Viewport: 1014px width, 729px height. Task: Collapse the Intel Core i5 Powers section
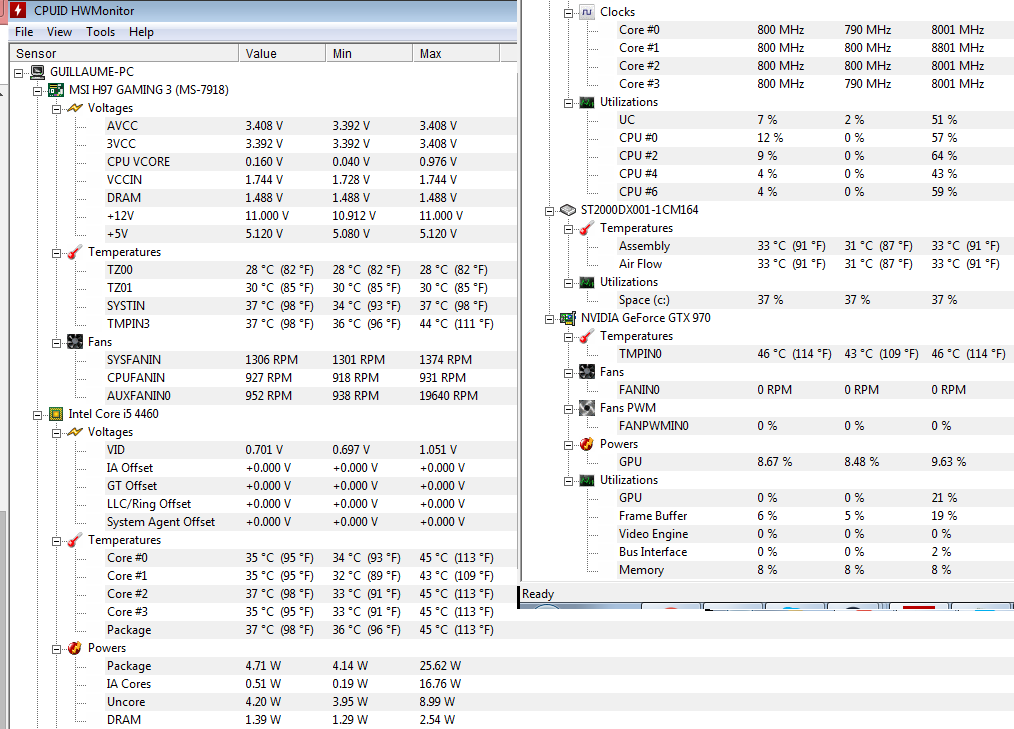coord(56,649)
